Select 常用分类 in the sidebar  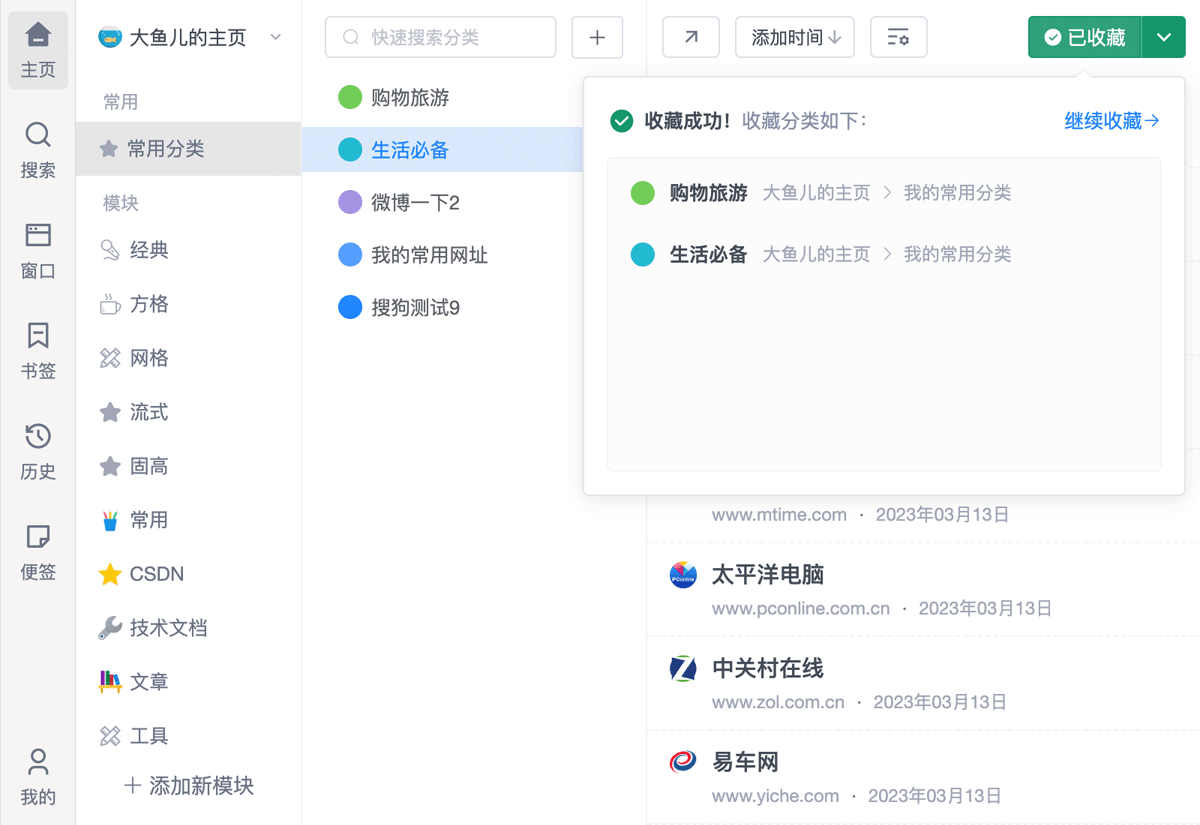pos(188,149)
